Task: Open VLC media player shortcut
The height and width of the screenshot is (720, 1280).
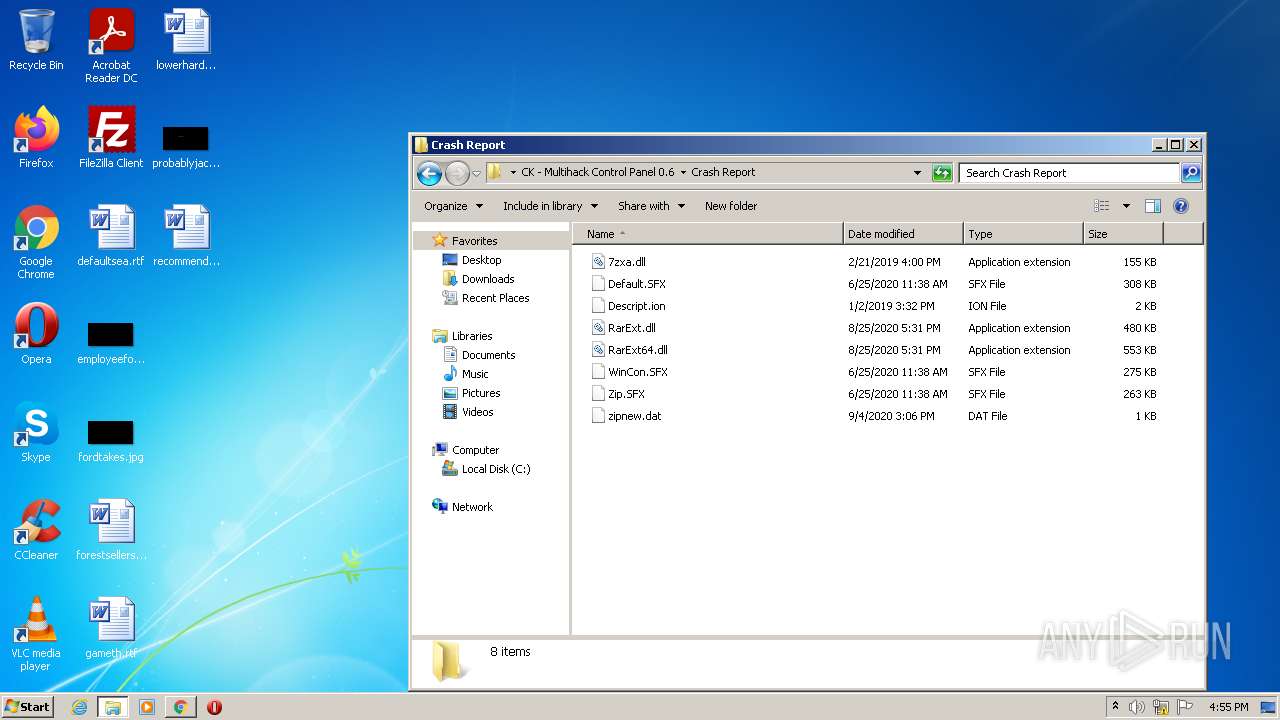Action: click(36, 634)
